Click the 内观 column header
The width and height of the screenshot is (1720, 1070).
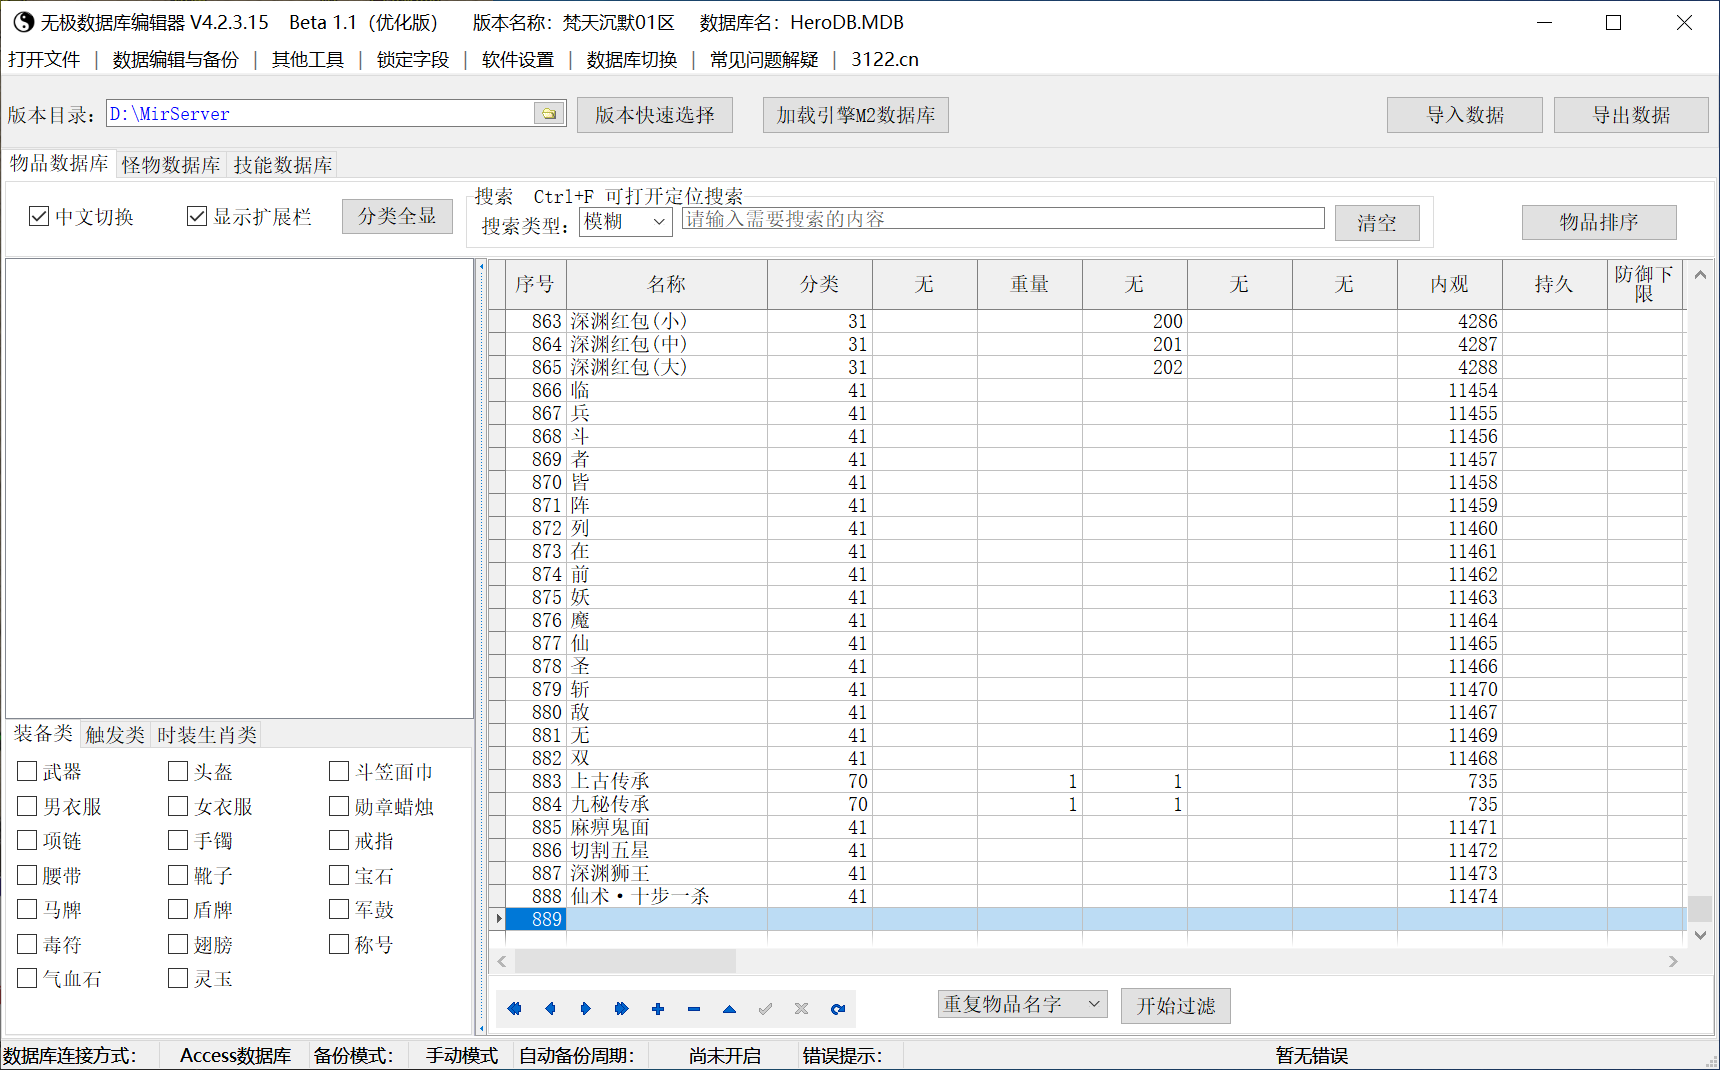(1449, 284)
